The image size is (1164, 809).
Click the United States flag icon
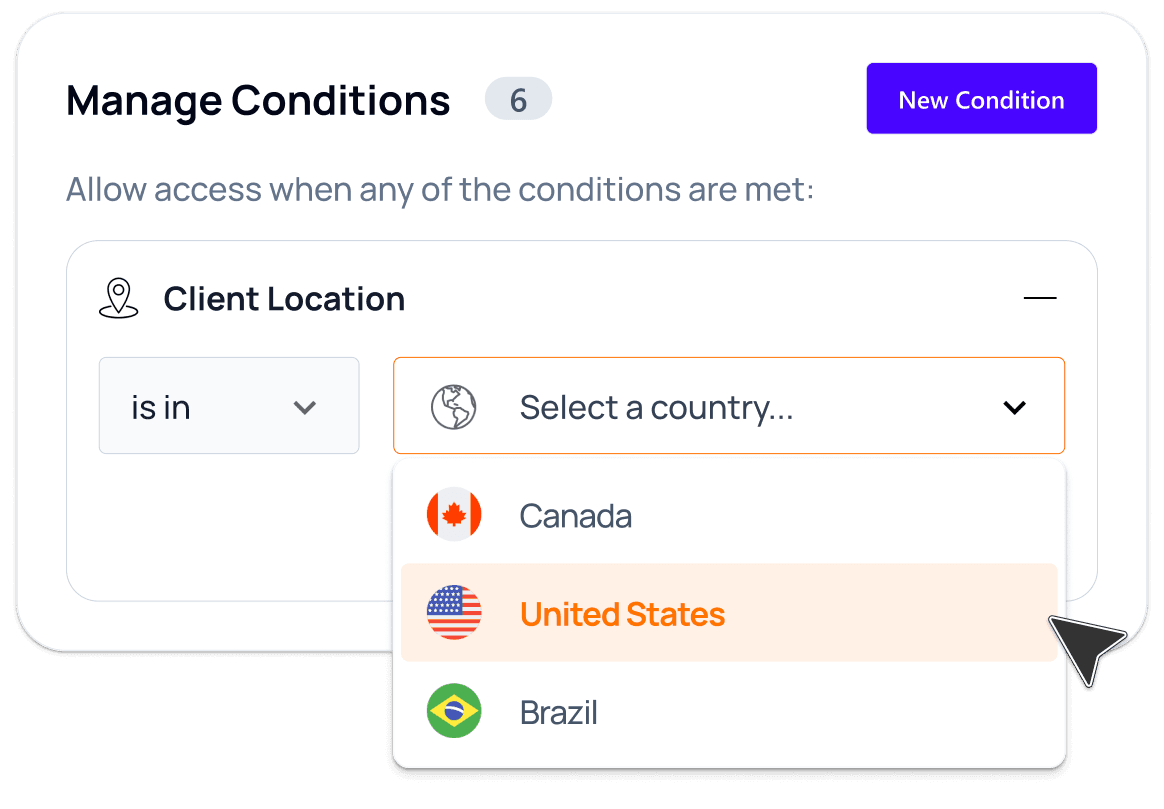pos(454,613)
